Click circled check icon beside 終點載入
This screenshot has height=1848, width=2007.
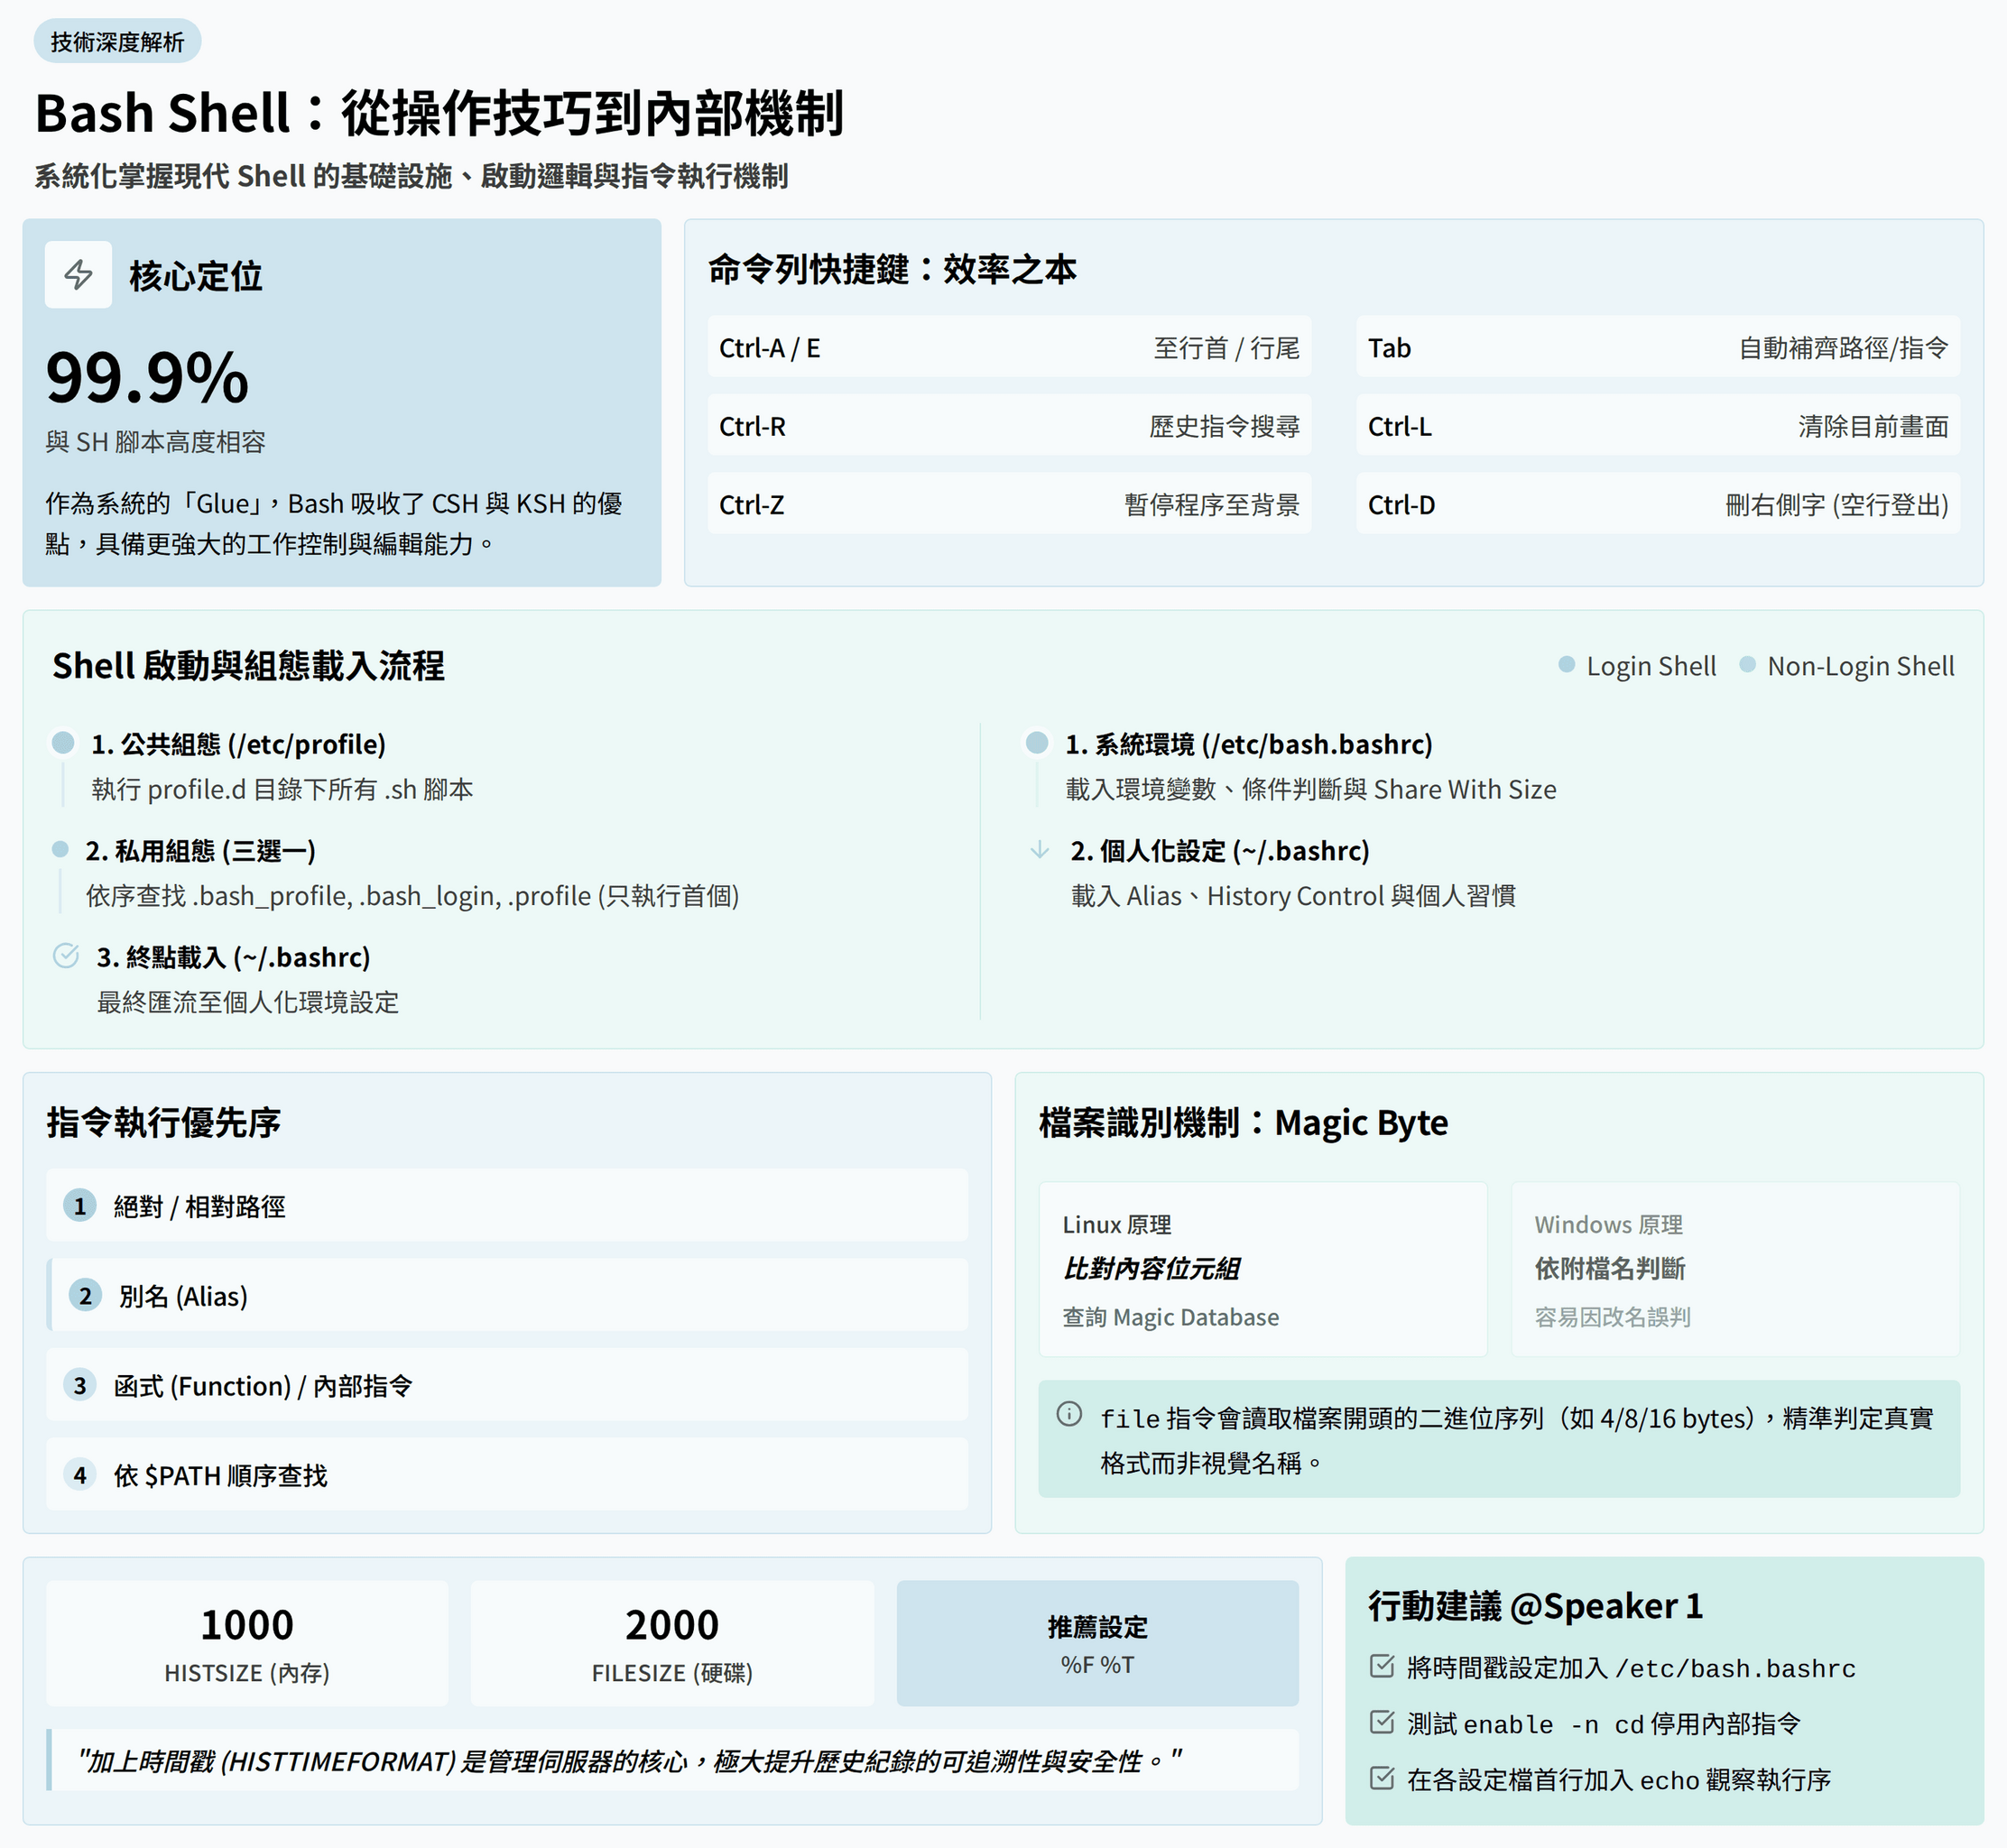[x=66, y=956]
